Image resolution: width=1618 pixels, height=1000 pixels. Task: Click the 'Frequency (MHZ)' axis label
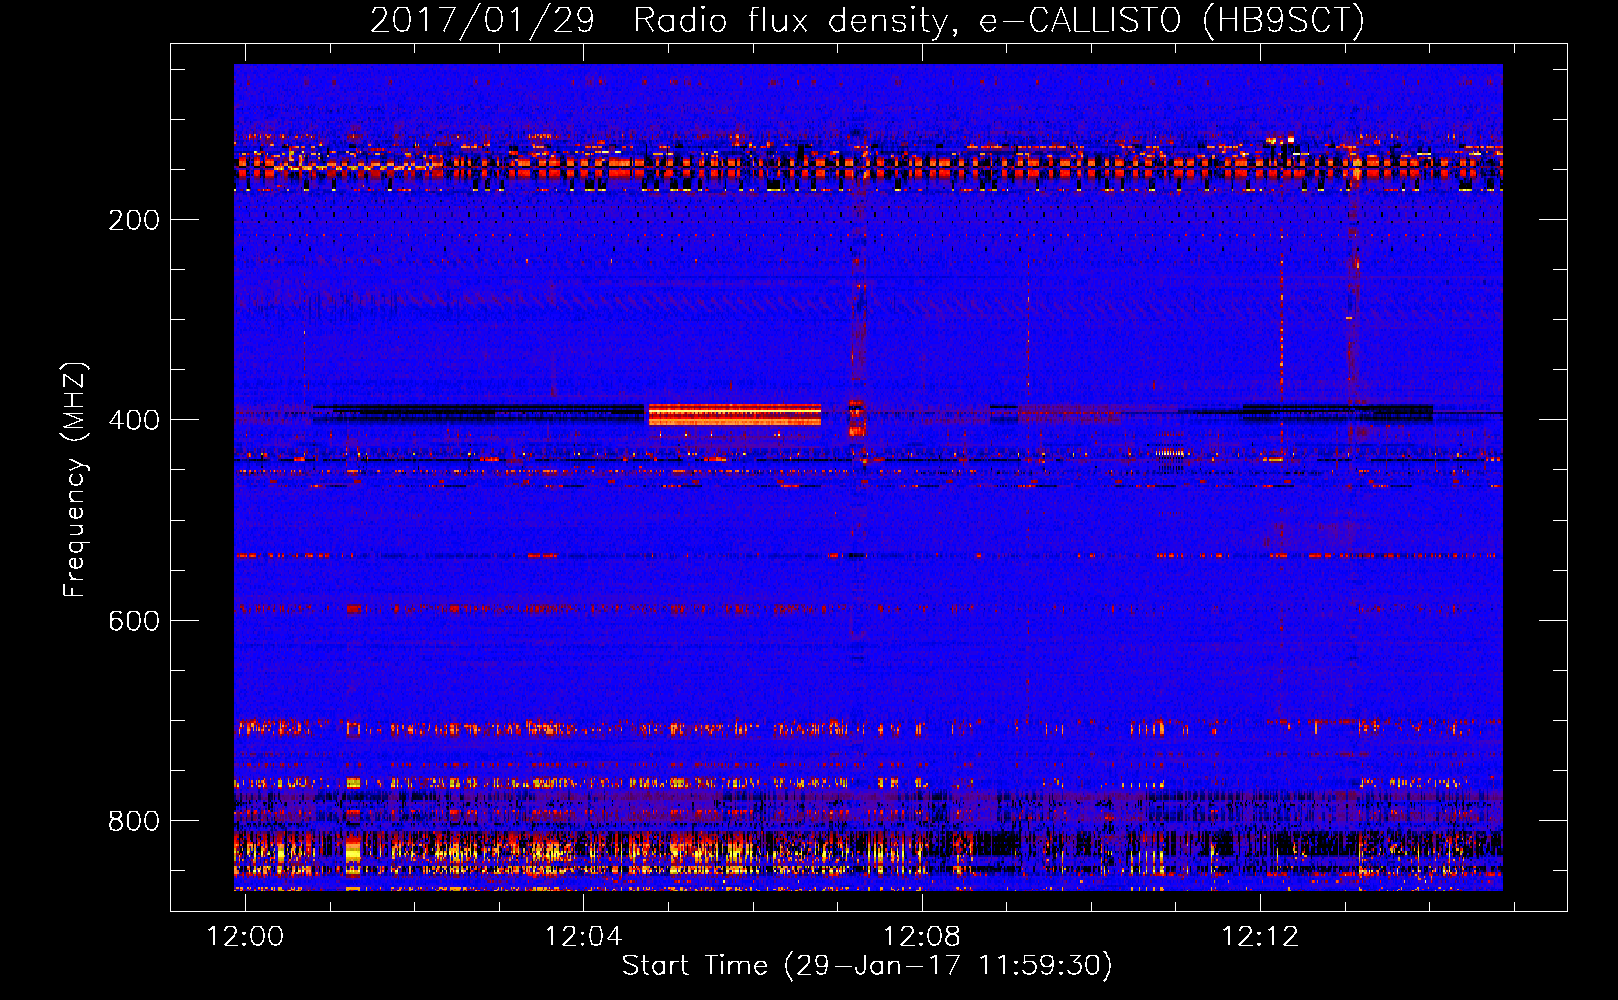pos(75,480)
